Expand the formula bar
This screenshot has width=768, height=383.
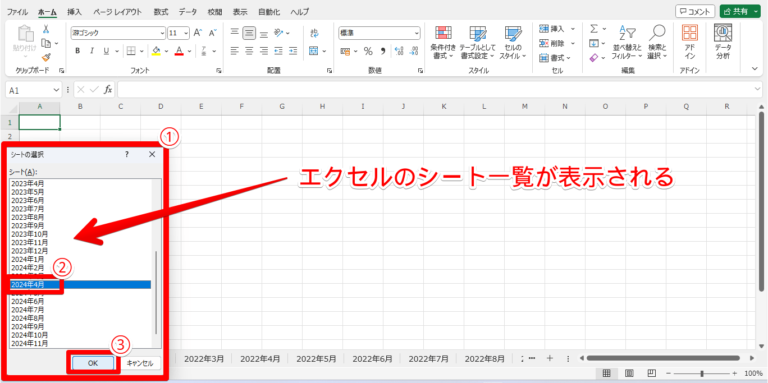[x=758, y=90]
